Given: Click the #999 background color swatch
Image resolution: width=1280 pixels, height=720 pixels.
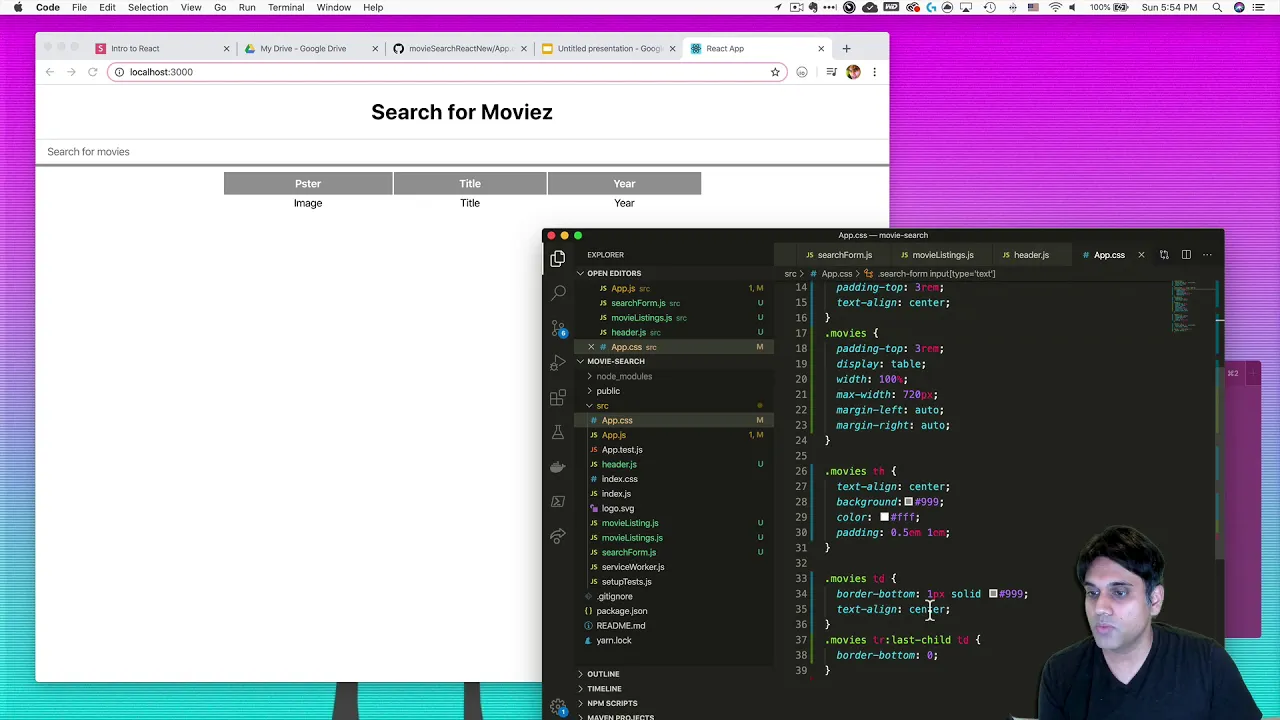Looking at the screenshot, I should [x=908, y=502].
